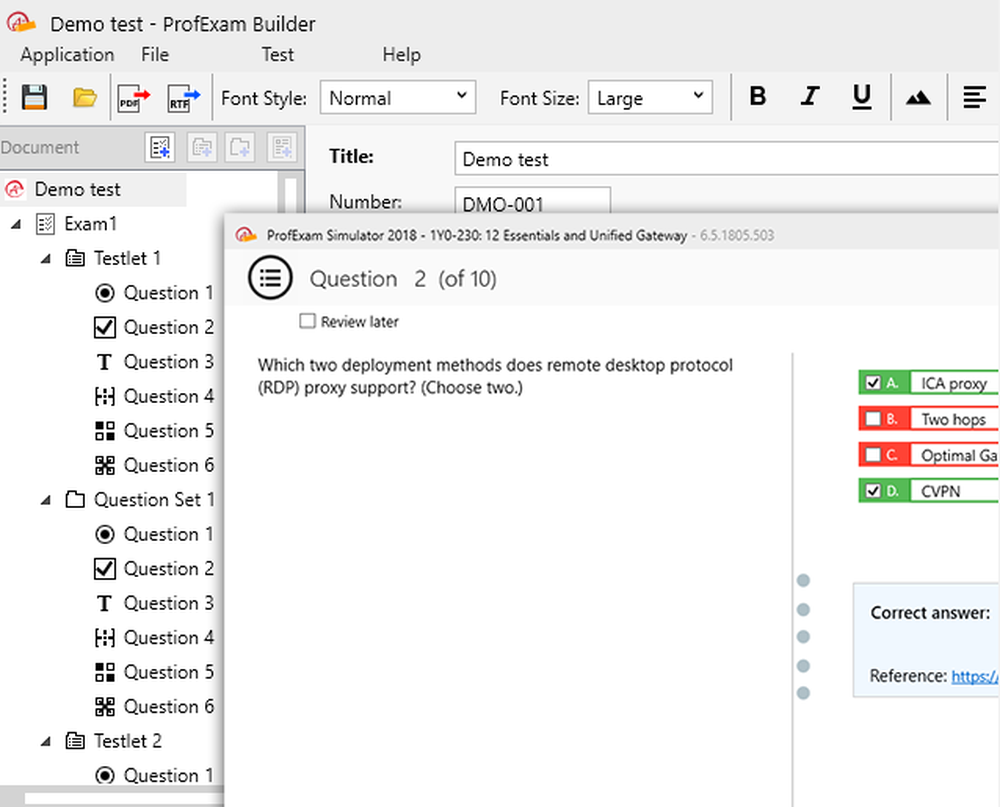Collapse the Exam1 tree node

pyautogui.click(x=16, y=224)
